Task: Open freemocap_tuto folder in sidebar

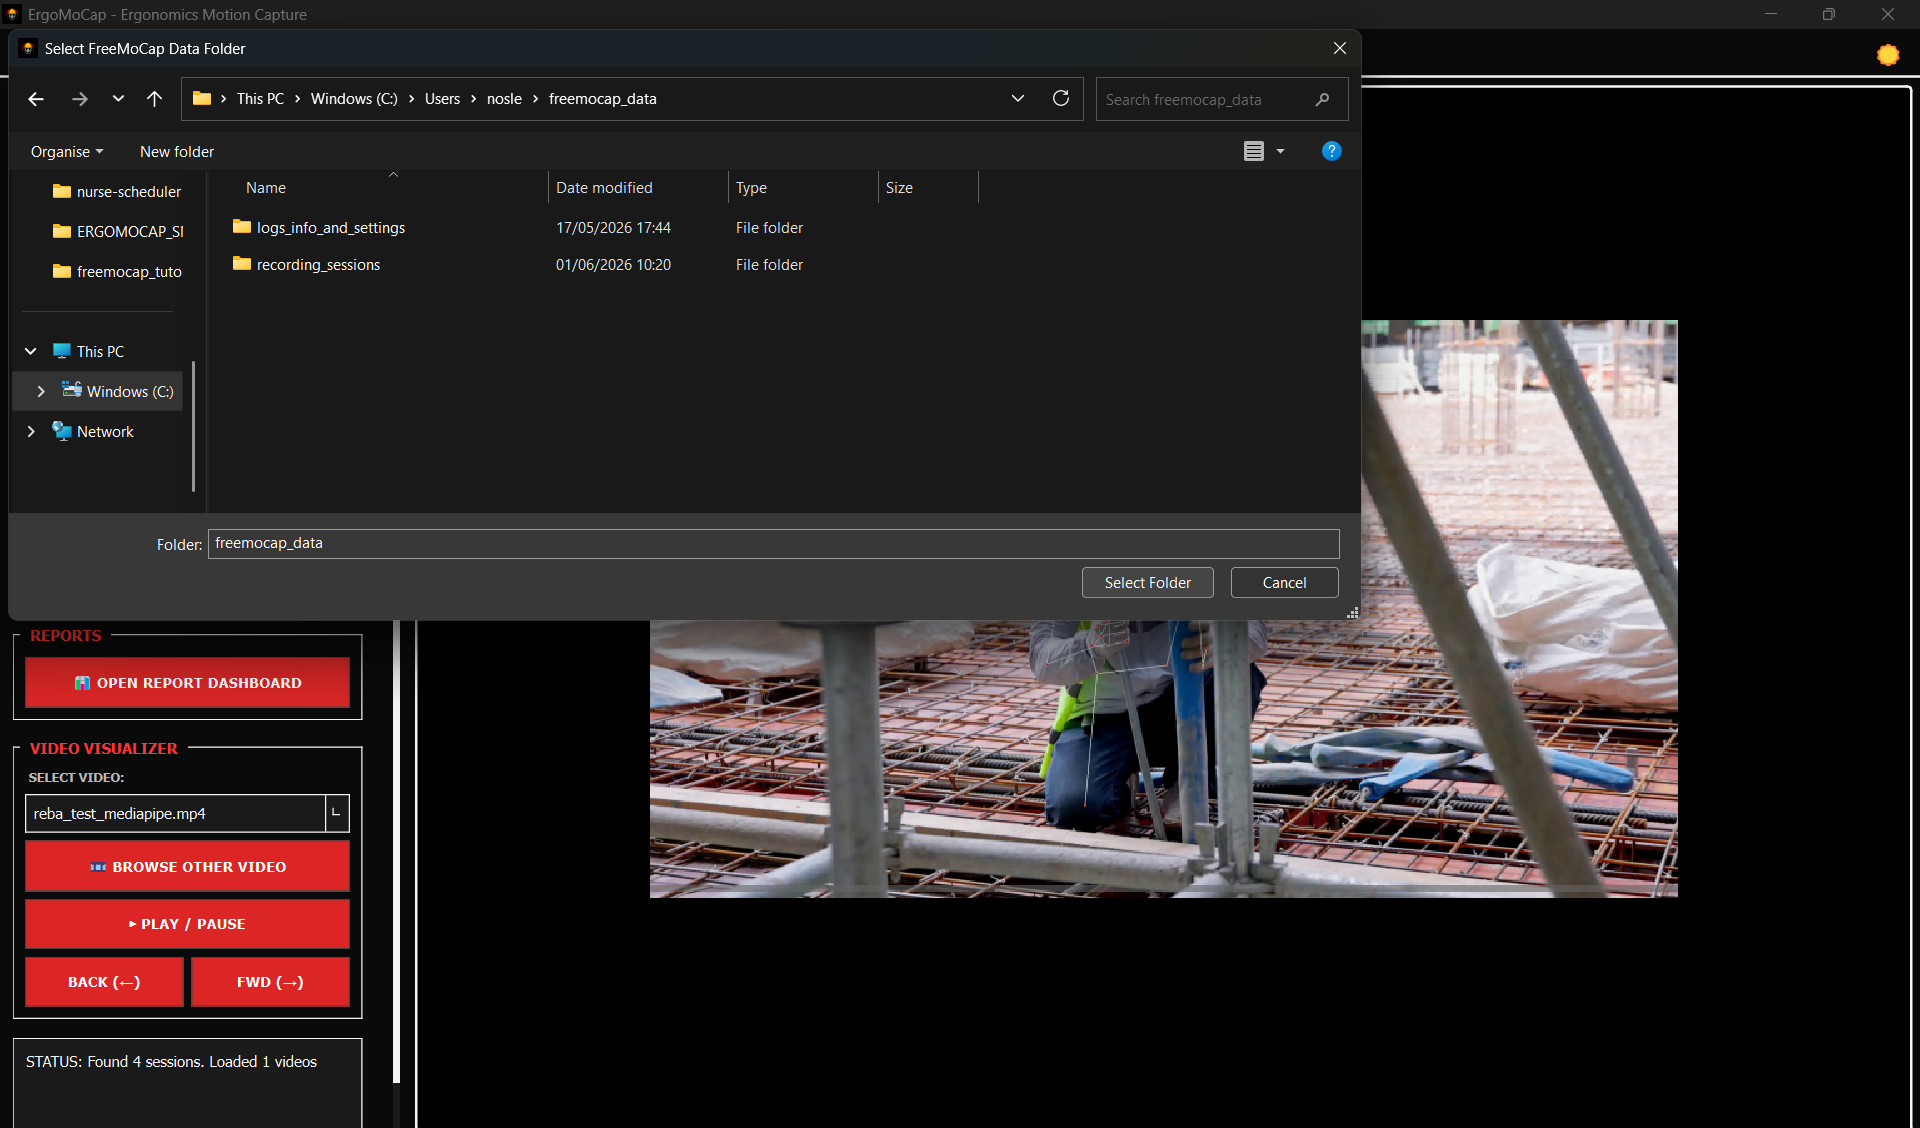Action: pyautogui.click(x=117, y=272)
